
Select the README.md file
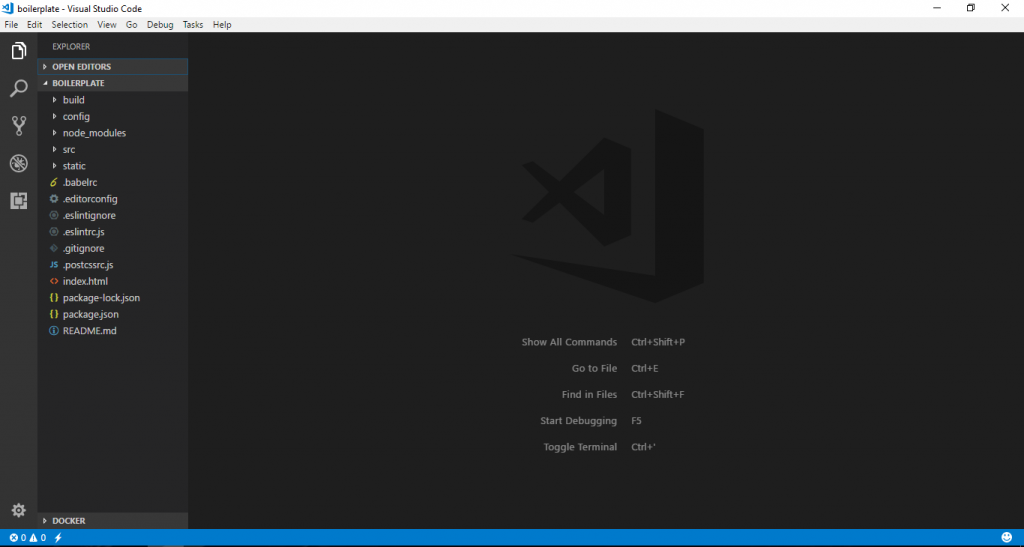click(89, 331)
